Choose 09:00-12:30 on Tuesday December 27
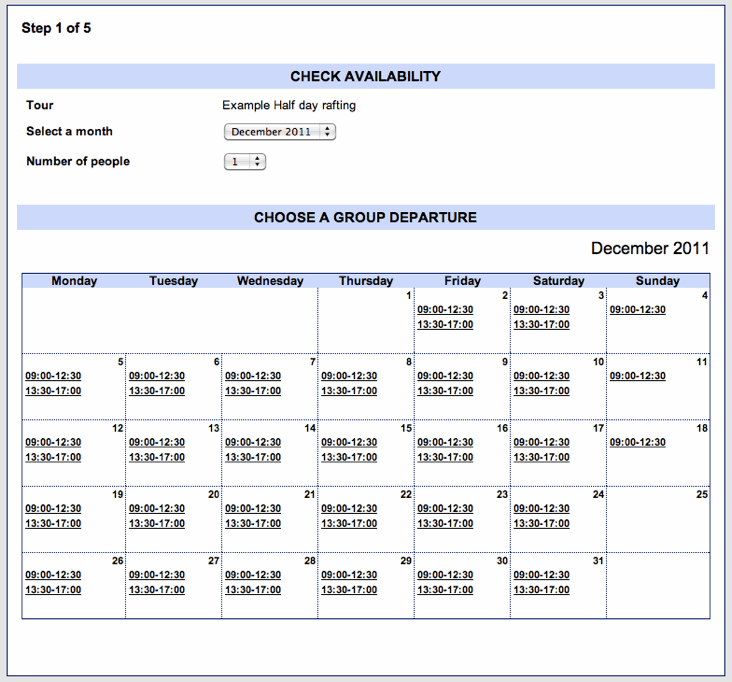Screen dimensions: 732x682 coord(156,575)
